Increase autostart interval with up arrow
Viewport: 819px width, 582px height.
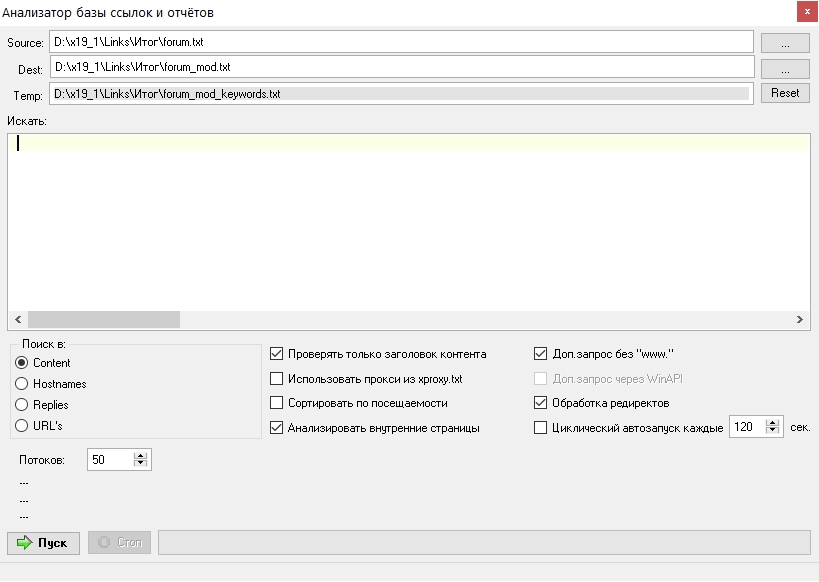[773, 422]
